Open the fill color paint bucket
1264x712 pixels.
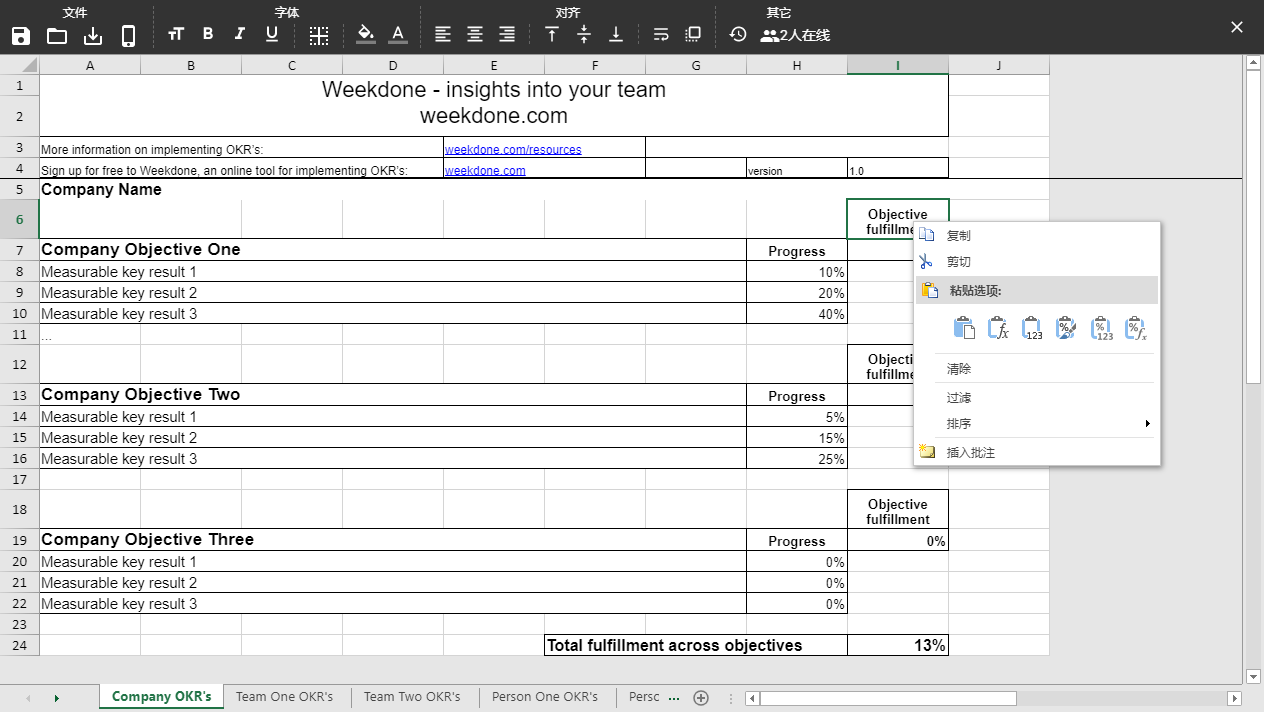366,35
